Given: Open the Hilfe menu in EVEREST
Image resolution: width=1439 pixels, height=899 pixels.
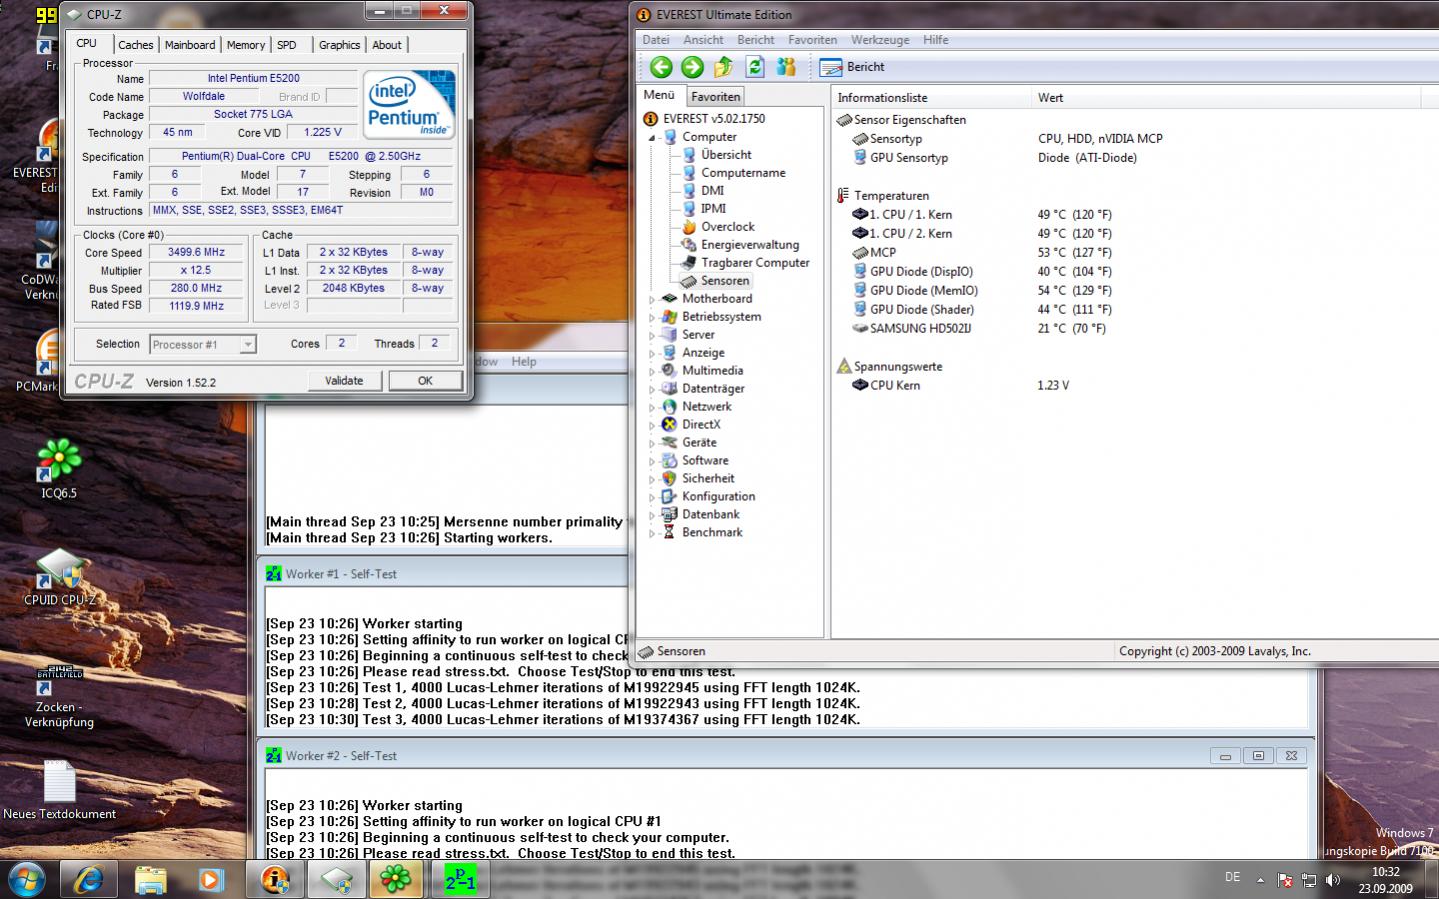Looking at the screenshot, I should point(936,40).
